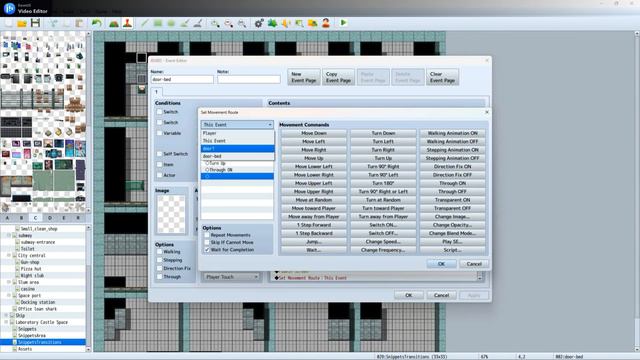Switch to tileset tab A
The height and width of the screenshot is (360, 640).
pos(7,218)
